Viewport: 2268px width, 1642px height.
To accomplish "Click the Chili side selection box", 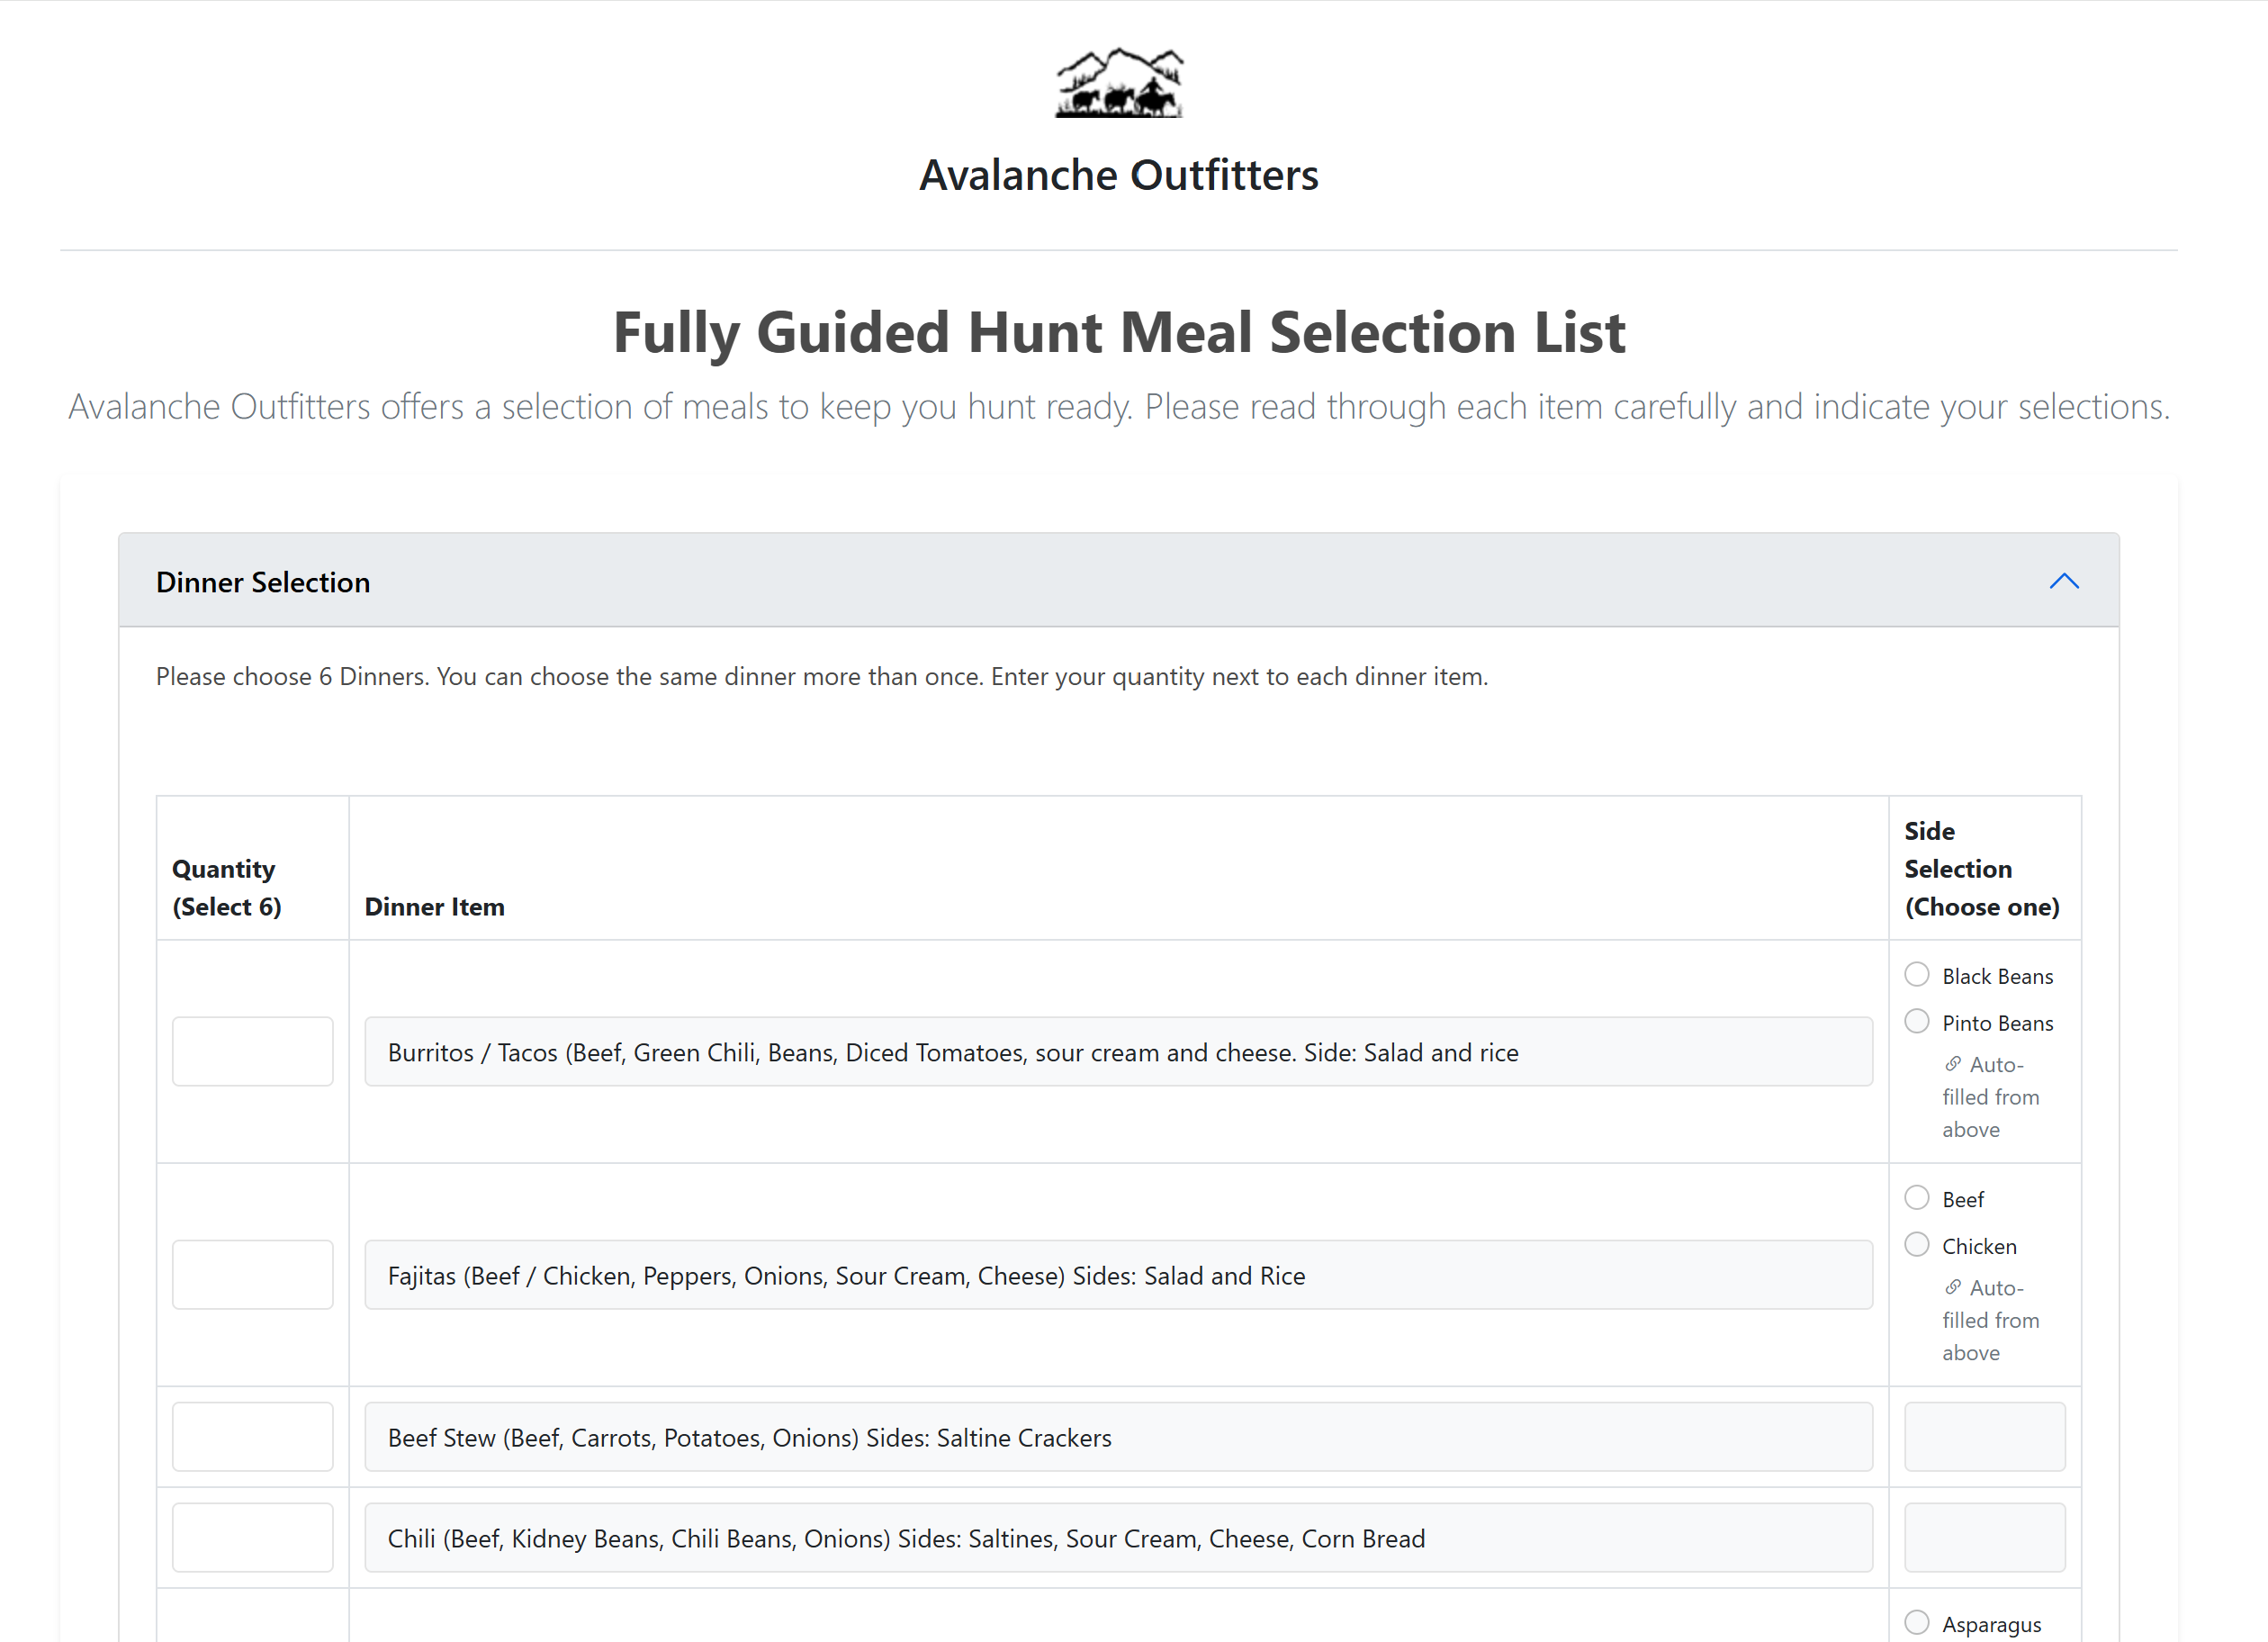I will tap(1984, 1537).
